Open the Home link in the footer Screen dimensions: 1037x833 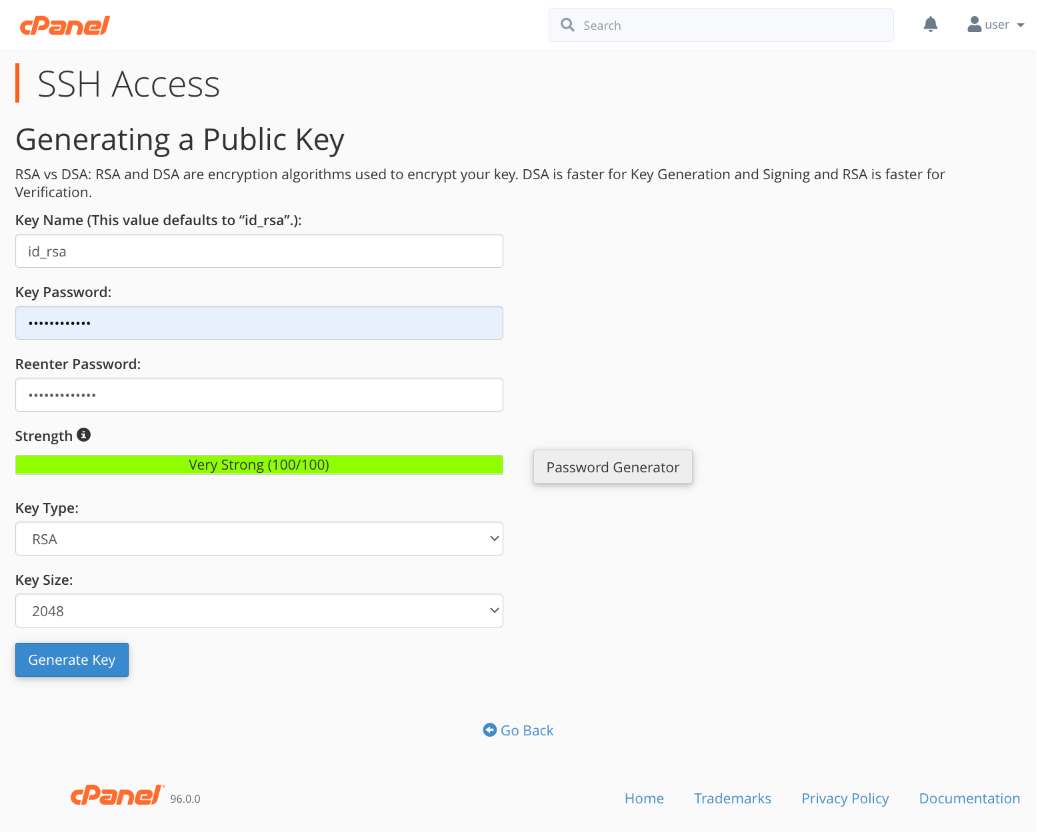644,798
